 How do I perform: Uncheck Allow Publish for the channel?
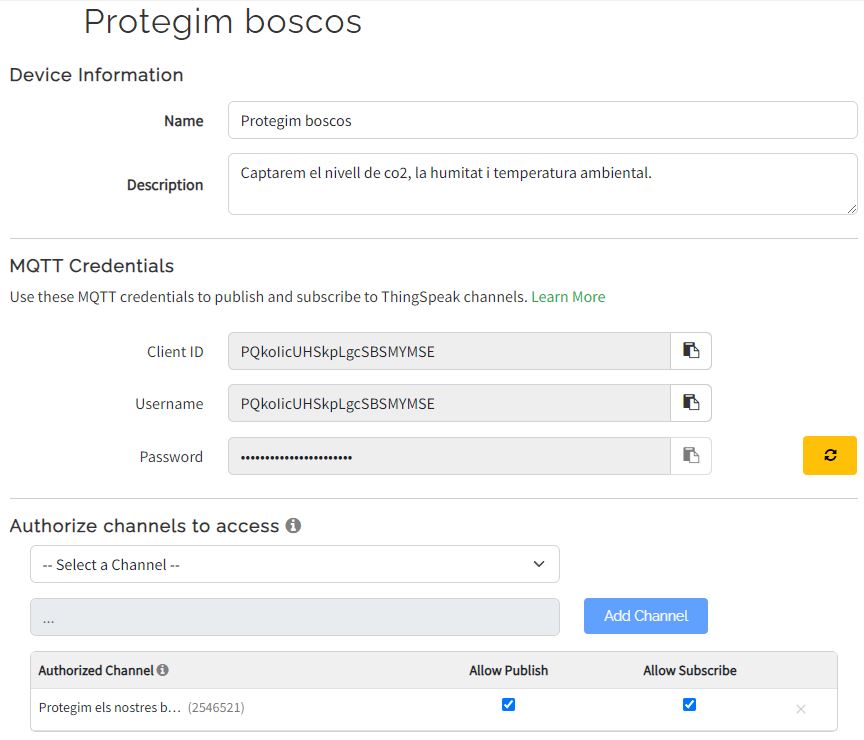click(508, 705)
